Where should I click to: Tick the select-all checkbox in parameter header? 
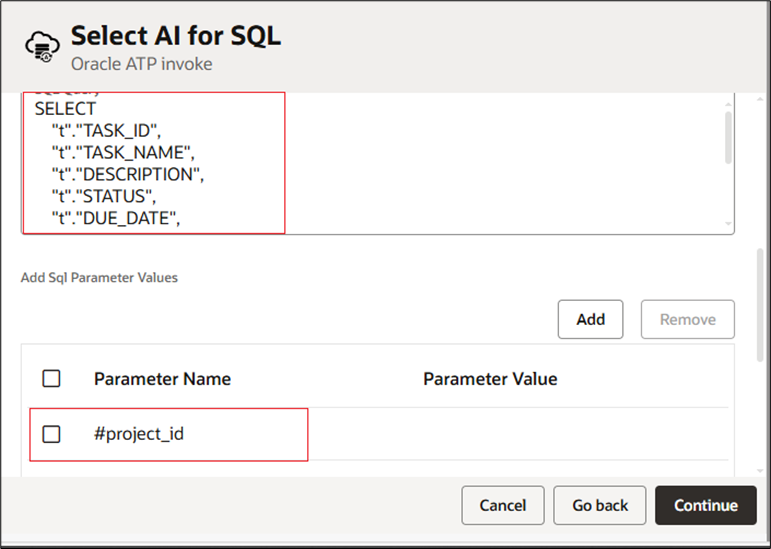51,379
